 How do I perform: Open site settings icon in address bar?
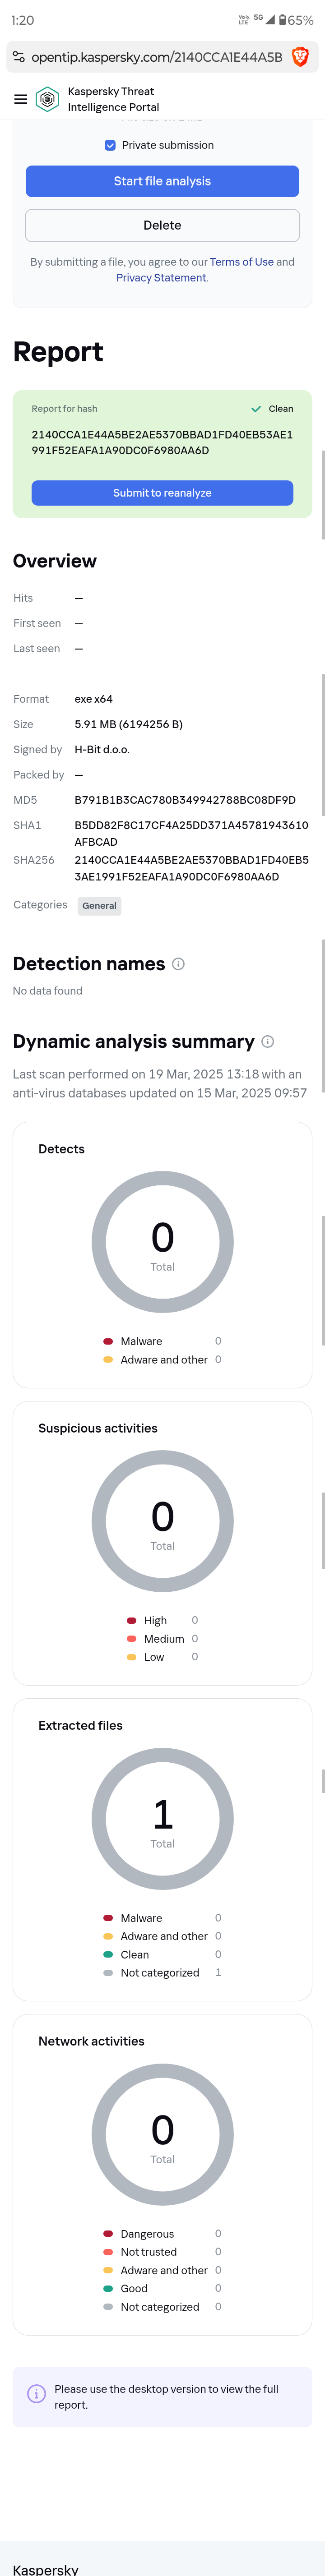(19, 57)
